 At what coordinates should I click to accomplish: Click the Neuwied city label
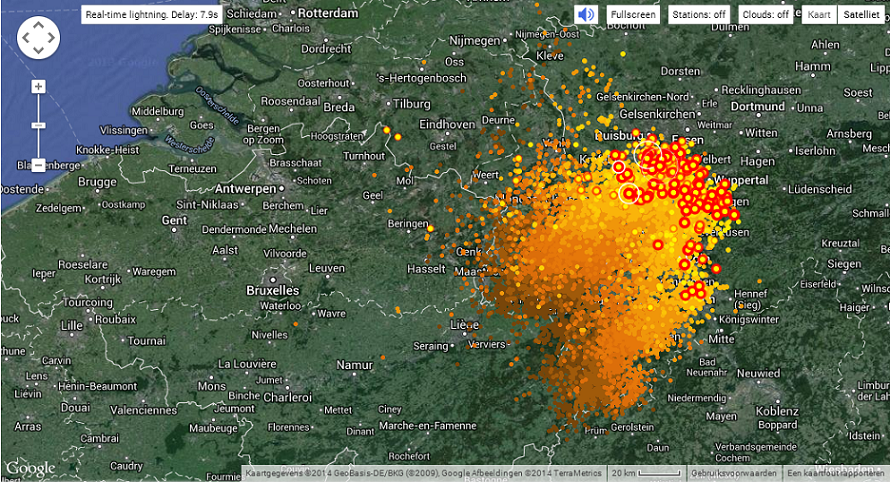pos(758,373)
